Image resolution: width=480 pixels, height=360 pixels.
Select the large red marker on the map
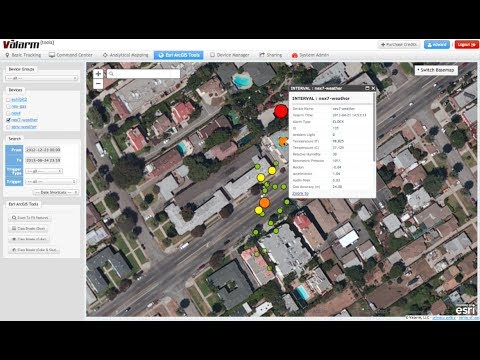point(281,111)
